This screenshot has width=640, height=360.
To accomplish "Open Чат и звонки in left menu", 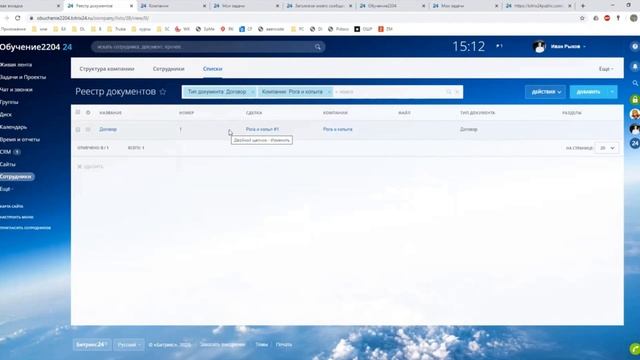I will coord(16,89).
